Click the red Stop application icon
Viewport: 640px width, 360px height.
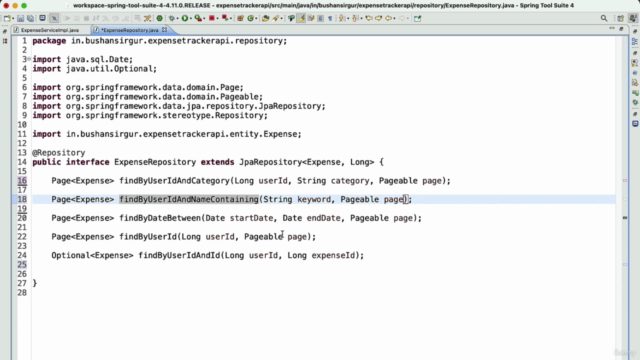click(212, 18)
